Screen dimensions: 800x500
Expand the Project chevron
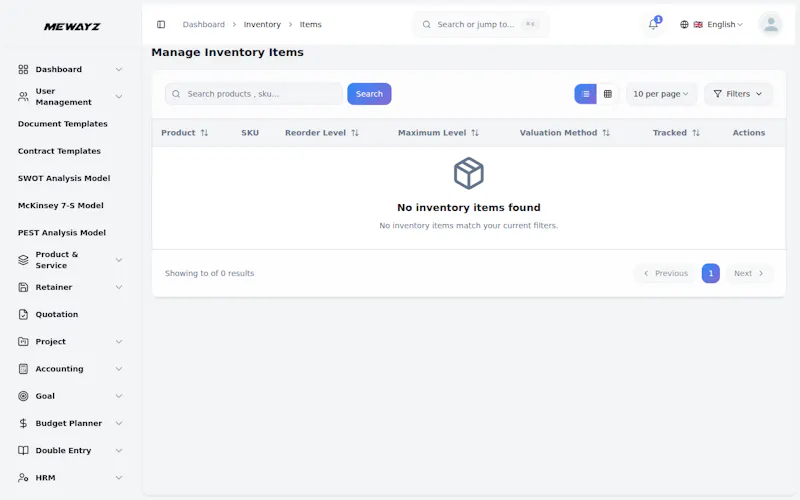click(x=118, y=341)
